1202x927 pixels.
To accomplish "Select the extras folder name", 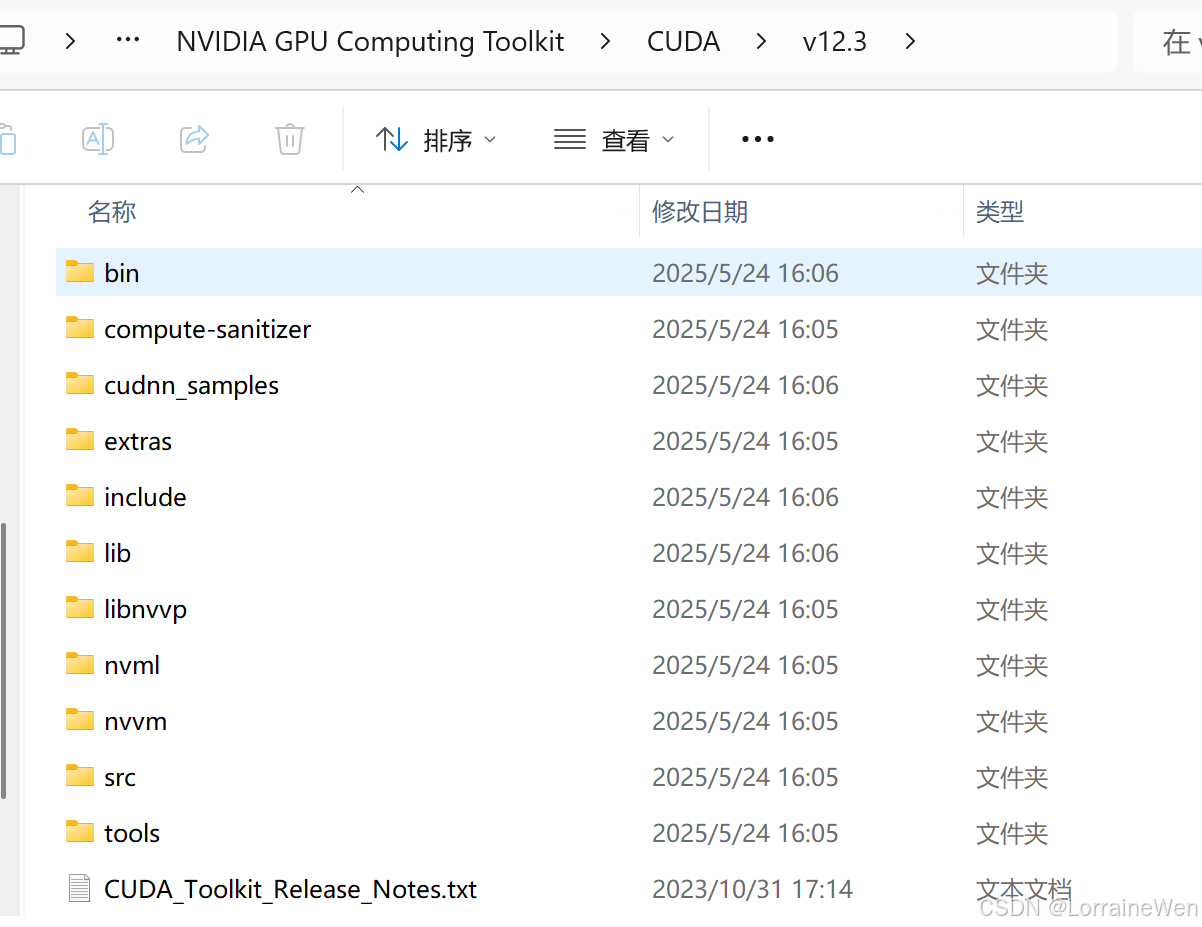I will point(138,441).
